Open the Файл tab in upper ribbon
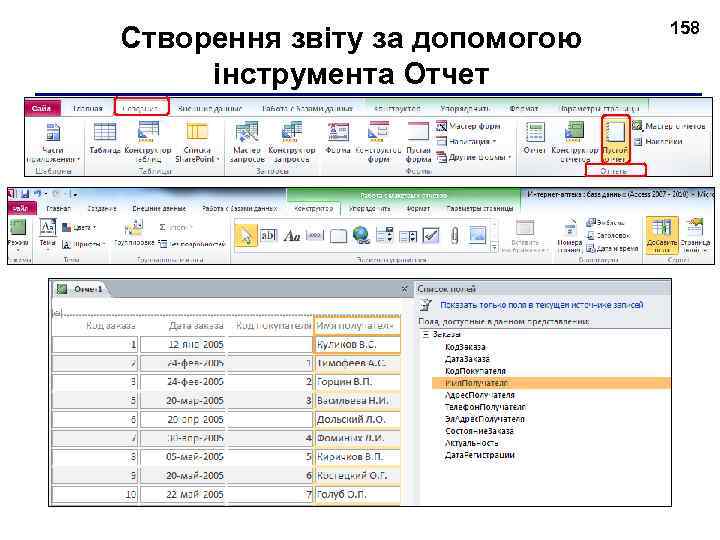The width and height of the screenshot is (720, 540). 42,108
